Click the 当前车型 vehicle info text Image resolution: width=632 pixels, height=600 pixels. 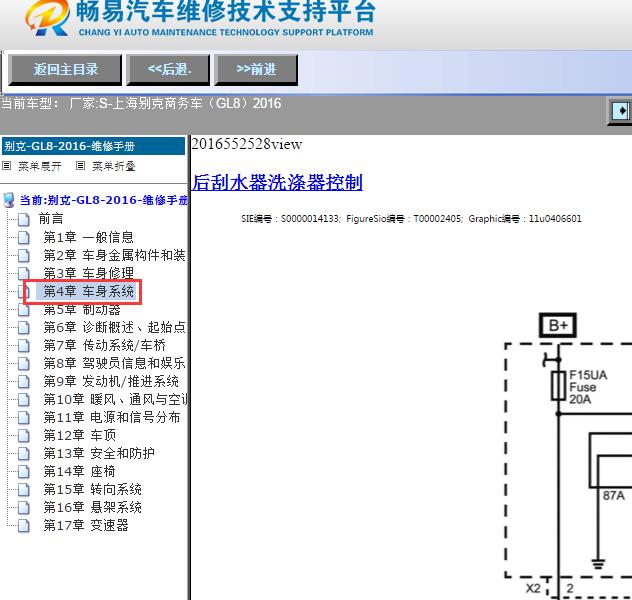point(141,104)
